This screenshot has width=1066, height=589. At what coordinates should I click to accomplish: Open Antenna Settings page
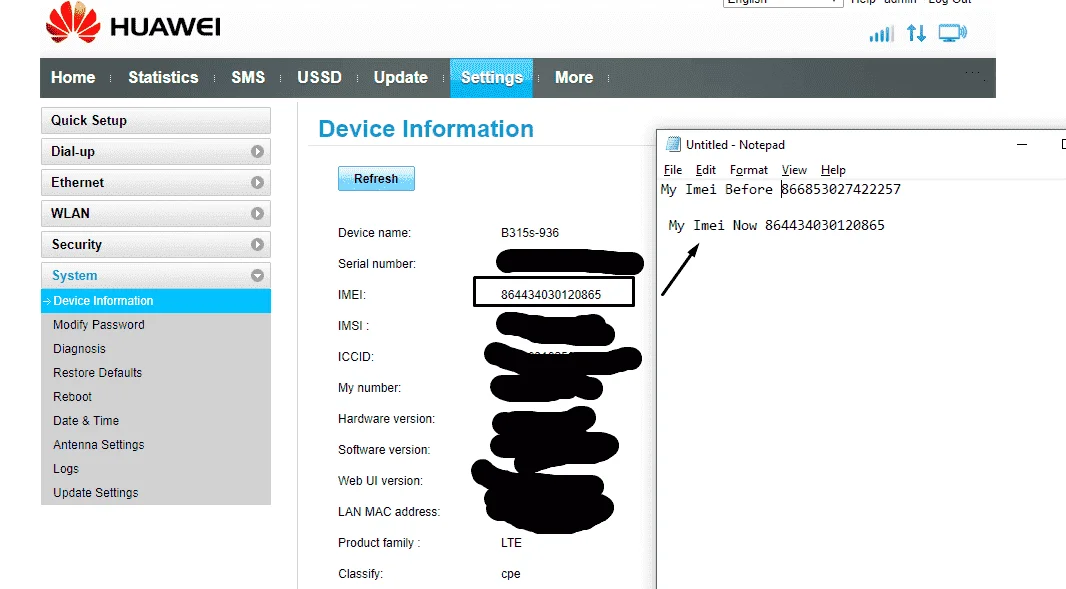coord(99,445)
